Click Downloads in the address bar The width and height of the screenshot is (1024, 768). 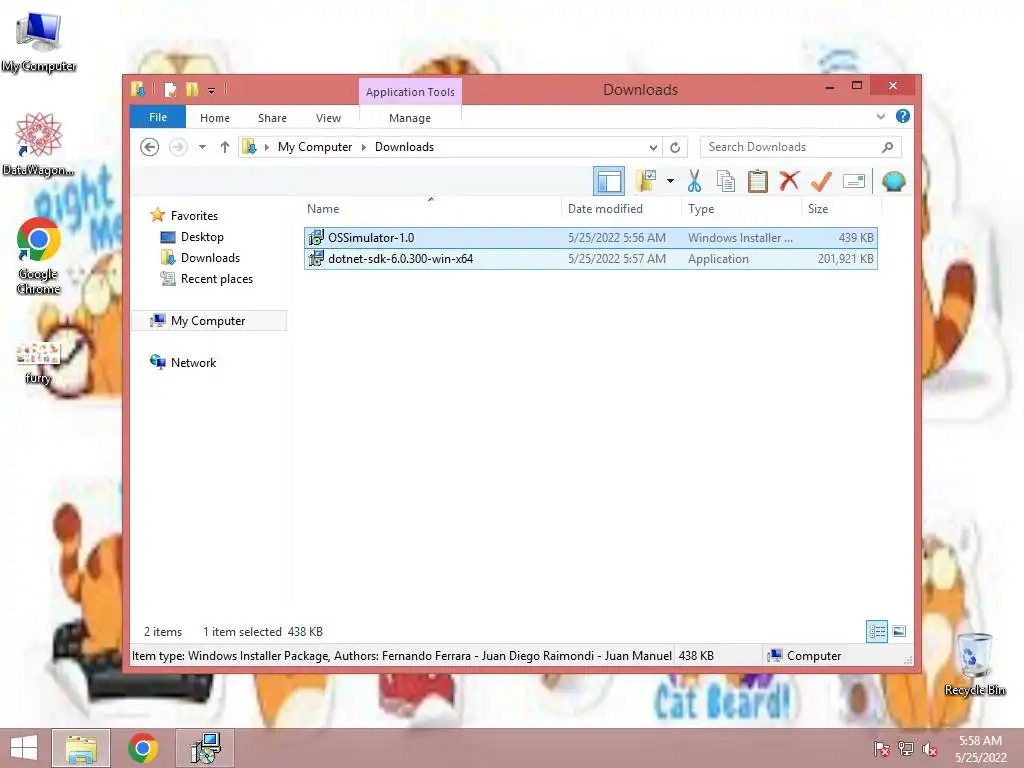tap(404, 147)
